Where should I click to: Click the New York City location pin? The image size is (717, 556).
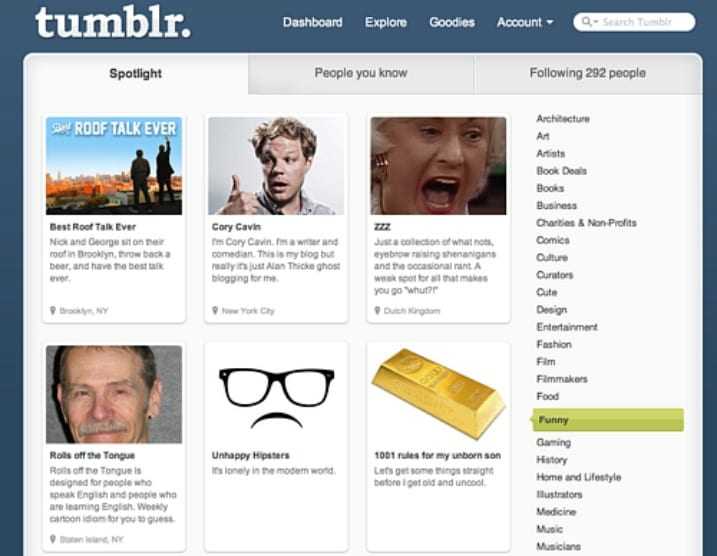click(215, 310)
